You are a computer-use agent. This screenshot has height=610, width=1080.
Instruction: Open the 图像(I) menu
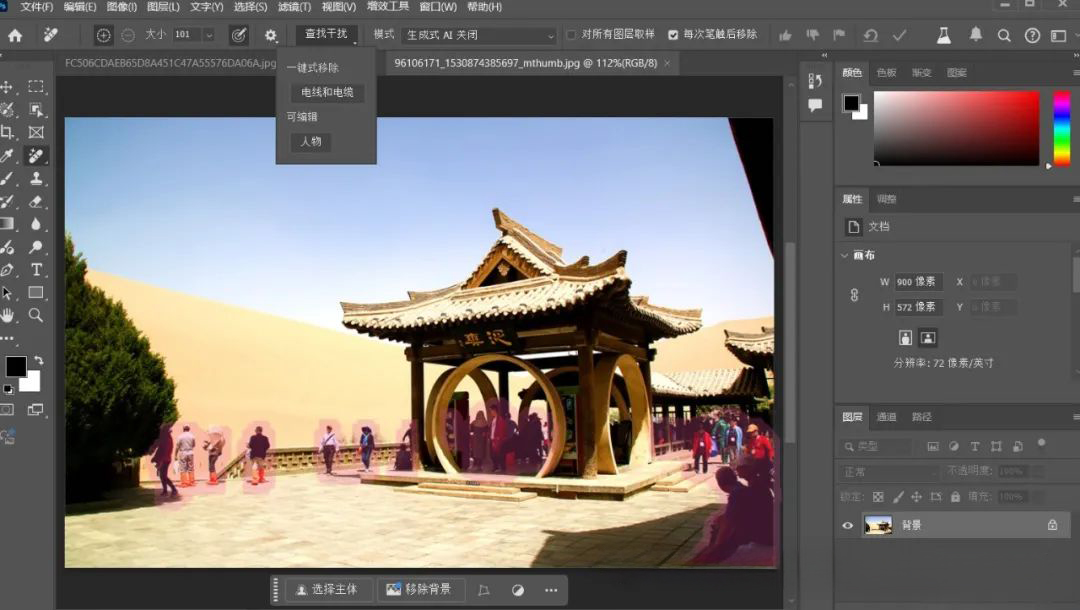(121, 7)
